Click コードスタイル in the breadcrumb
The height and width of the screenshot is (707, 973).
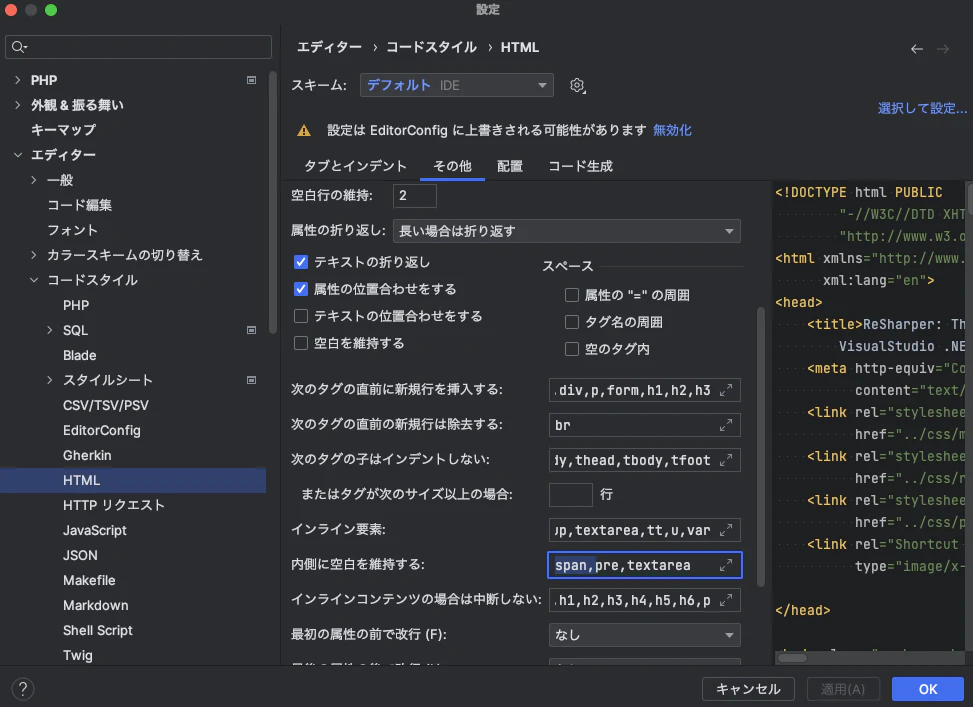pyautogui.click(x=431, y=48)
